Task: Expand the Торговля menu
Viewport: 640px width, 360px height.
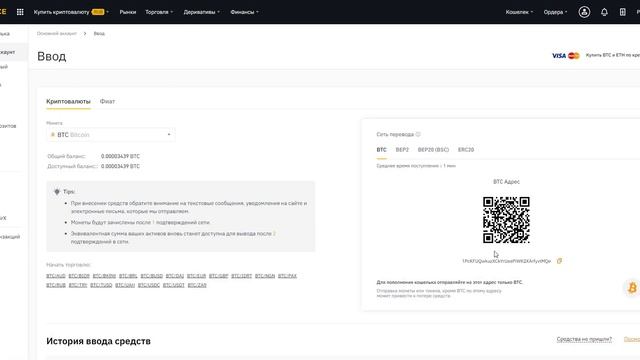Action: pyautogui.click(x=159, y=12)
